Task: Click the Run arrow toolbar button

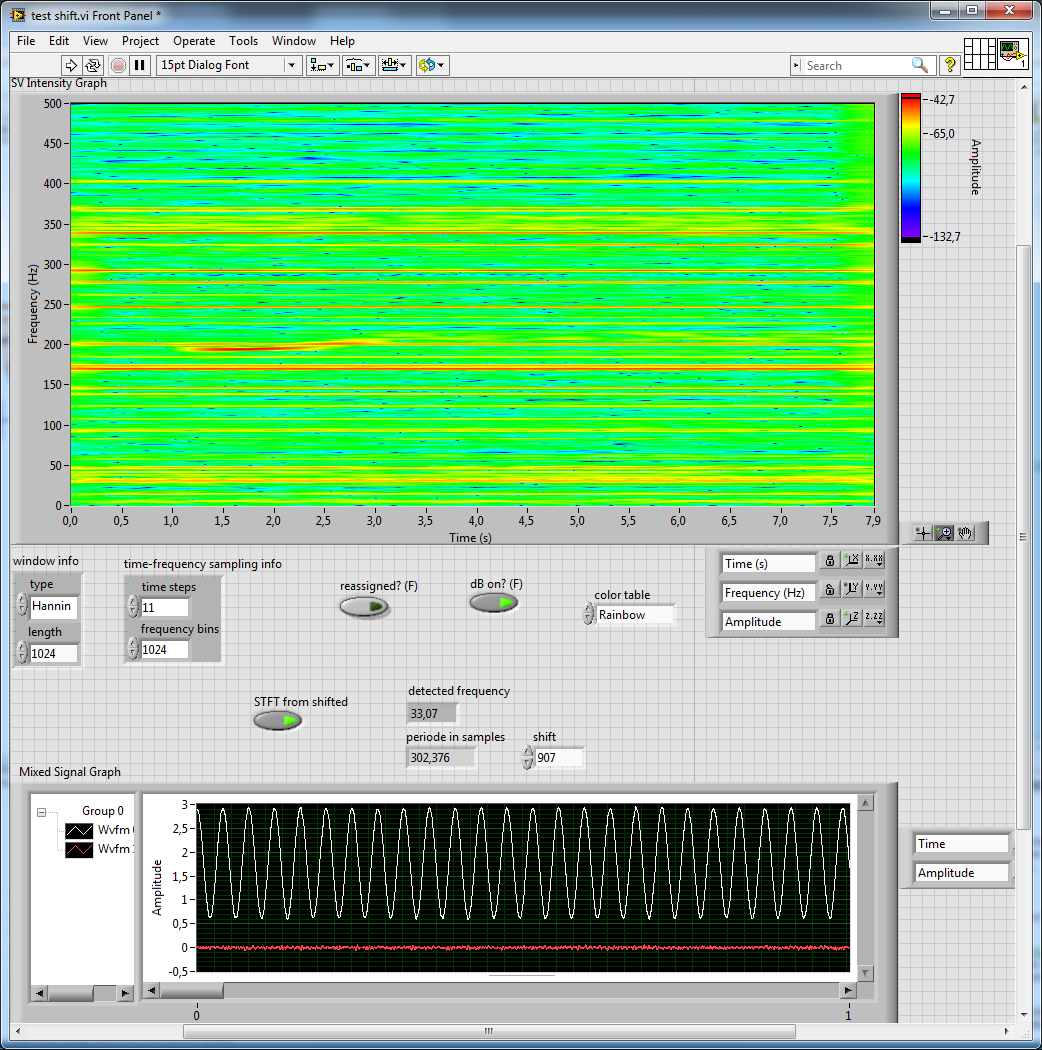Action: [x=71, y=65]
